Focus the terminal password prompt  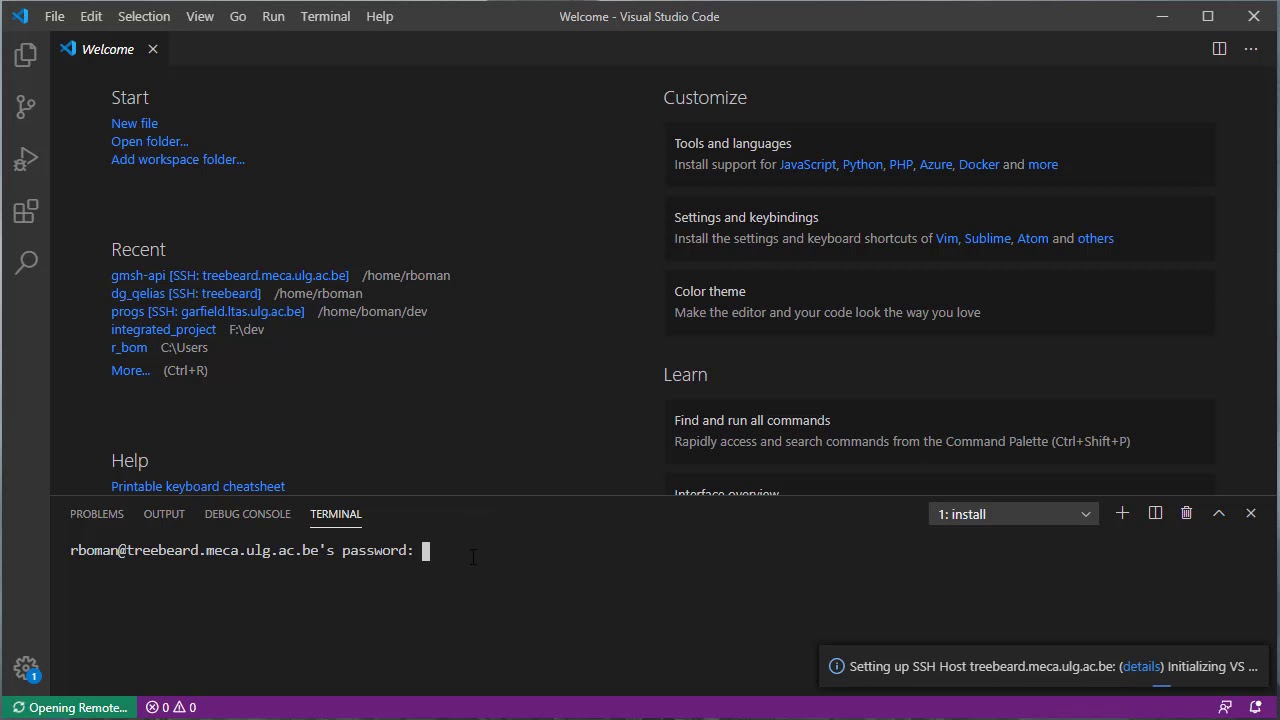coord(425,551)
